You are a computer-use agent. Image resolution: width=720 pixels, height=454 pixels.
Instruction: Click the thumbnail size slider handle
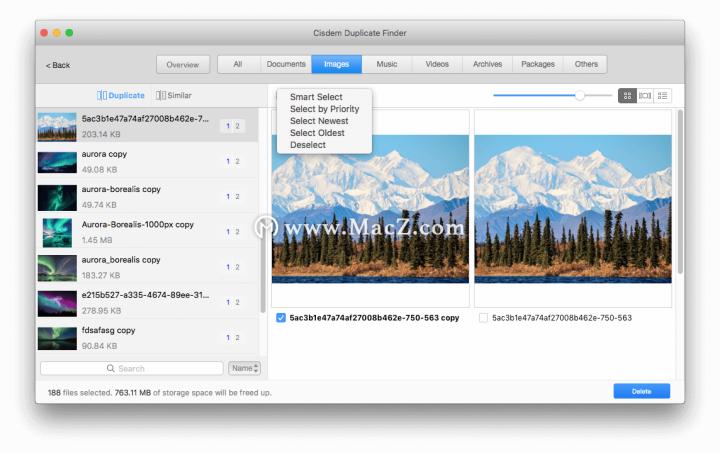coord(579,95)
